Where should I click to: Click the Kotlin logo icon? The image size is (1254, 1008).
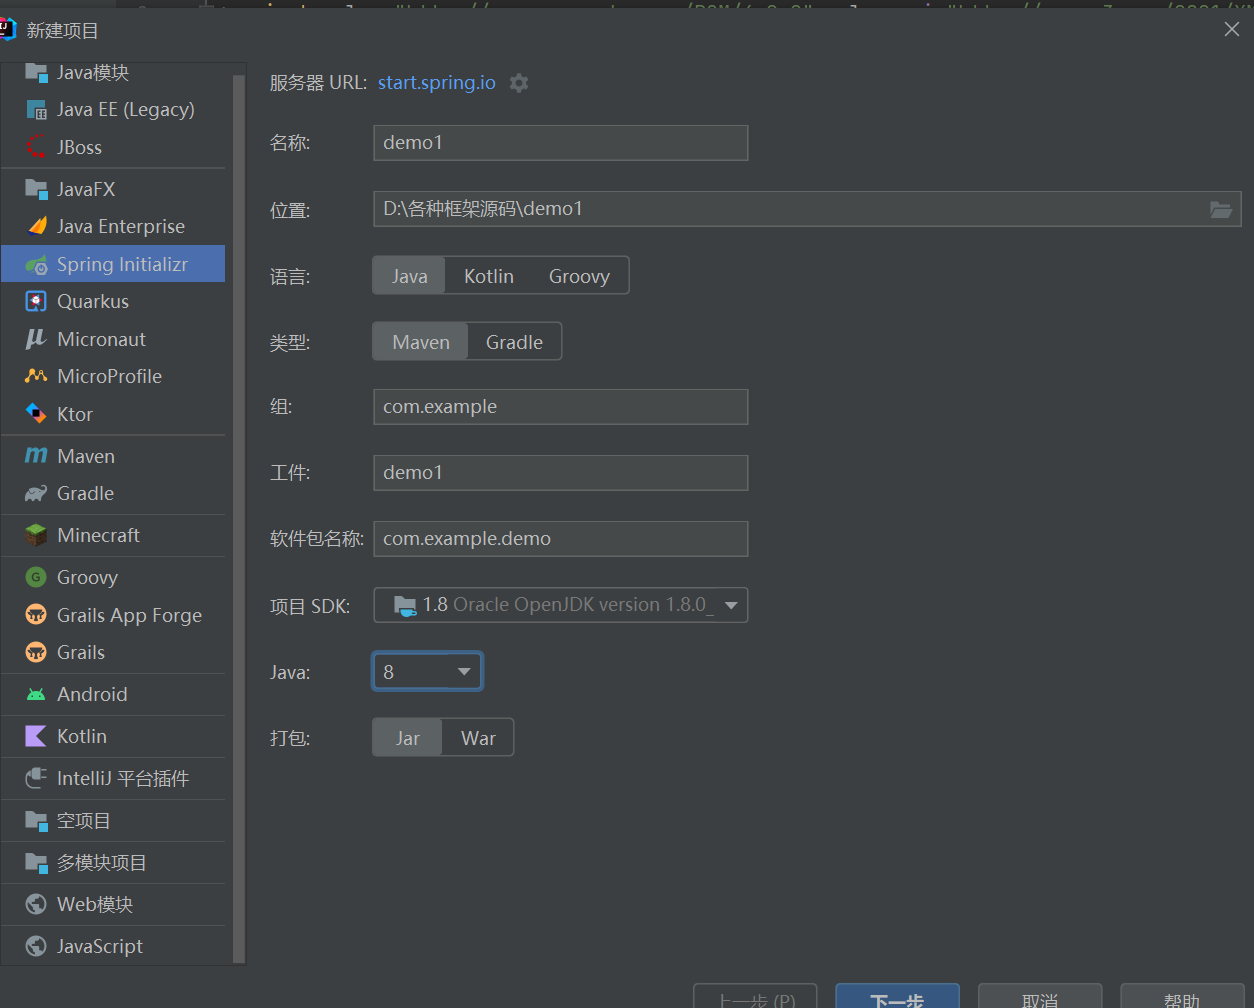coord(37,736)
